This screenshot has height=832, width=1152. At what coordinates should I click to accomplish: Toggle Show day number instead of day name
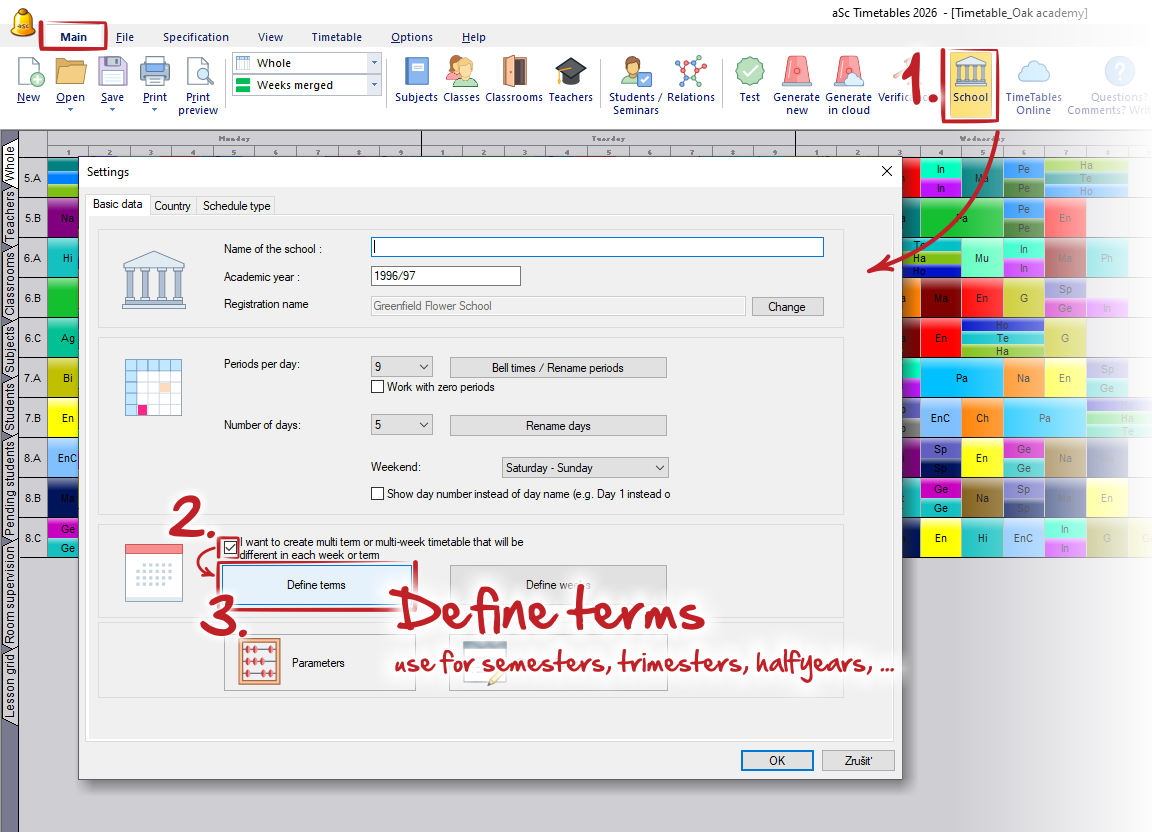click(378, 494)
